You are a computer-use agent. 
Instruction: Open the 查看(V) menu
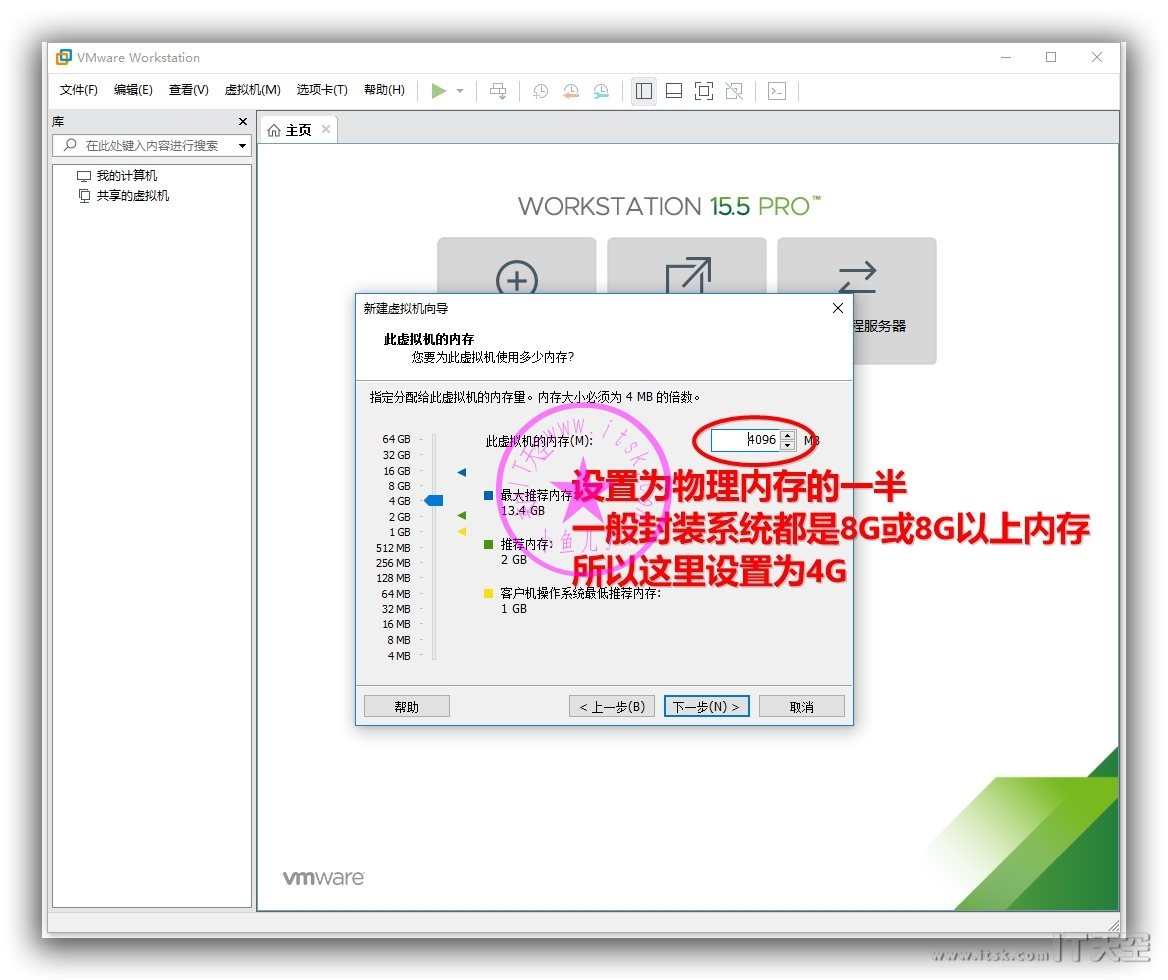pyautogui.click(x=188, y=90)
